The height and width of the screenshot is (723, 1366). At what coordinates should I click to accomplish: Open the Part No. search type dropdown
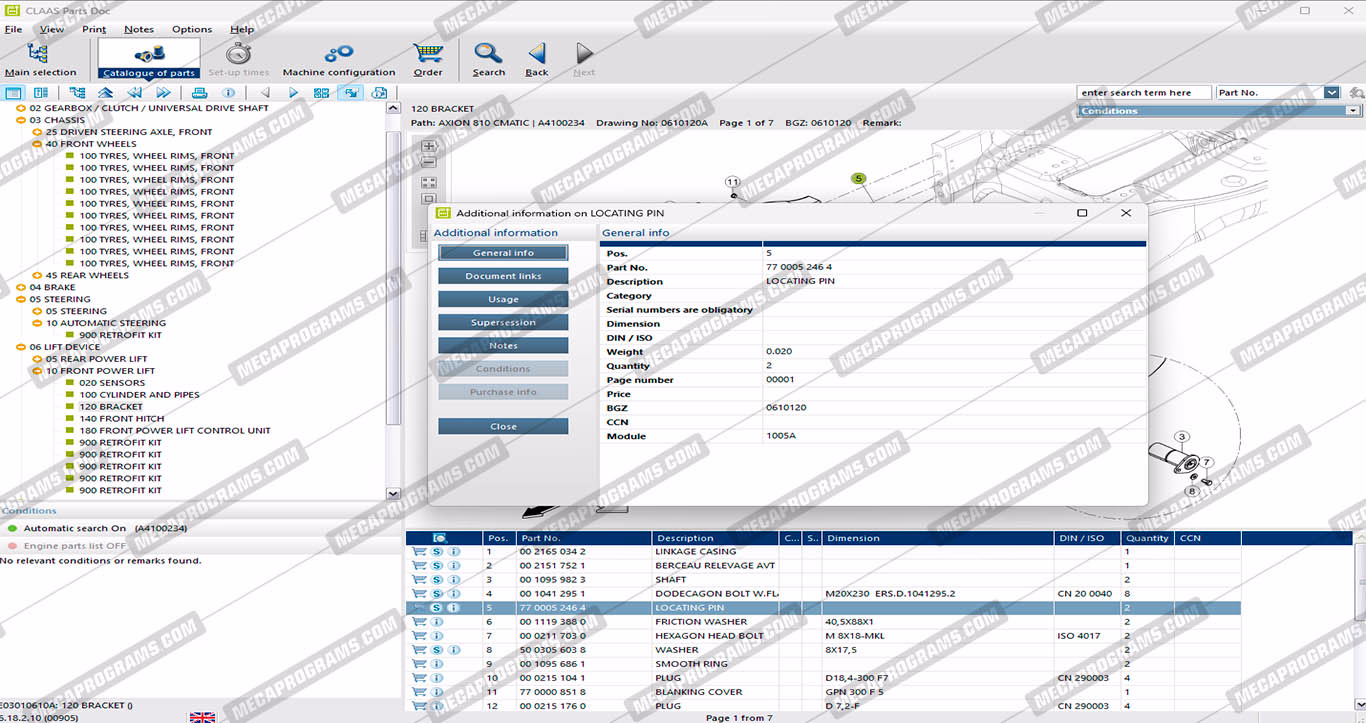point(1331,93)
